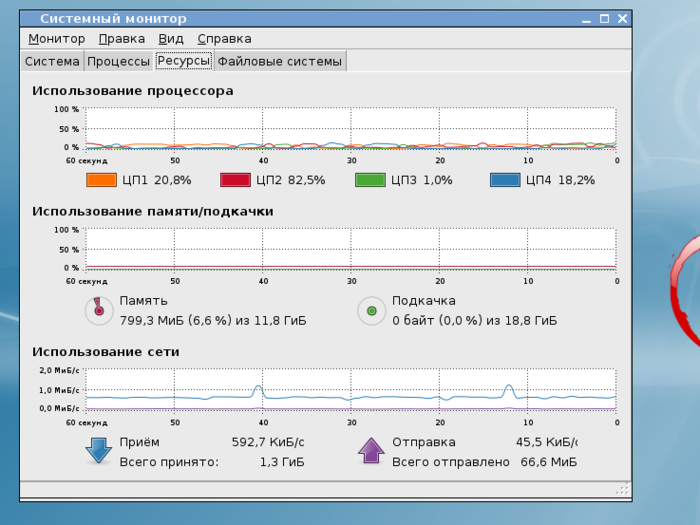700x525 pixels.
Task: Click the ЦП1 20,8% label
Action: [157, 180]
